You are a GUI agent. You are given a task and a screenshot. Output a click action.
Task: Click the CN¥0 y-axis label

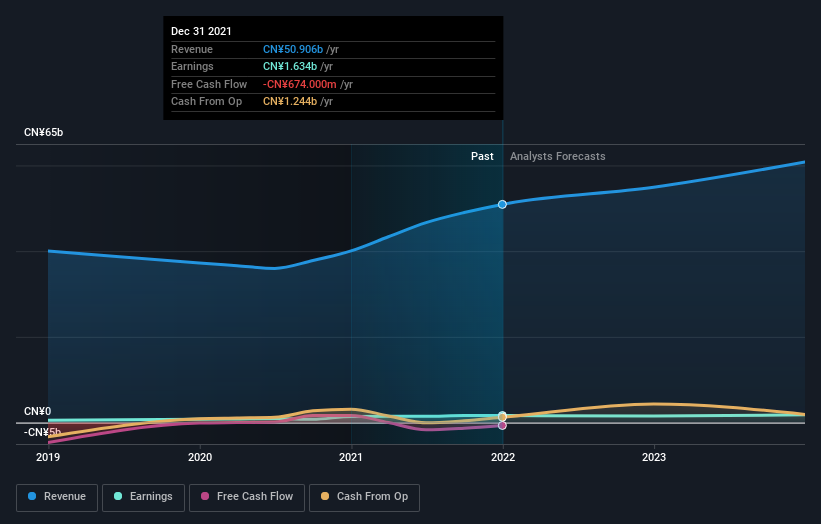[37, 411]
